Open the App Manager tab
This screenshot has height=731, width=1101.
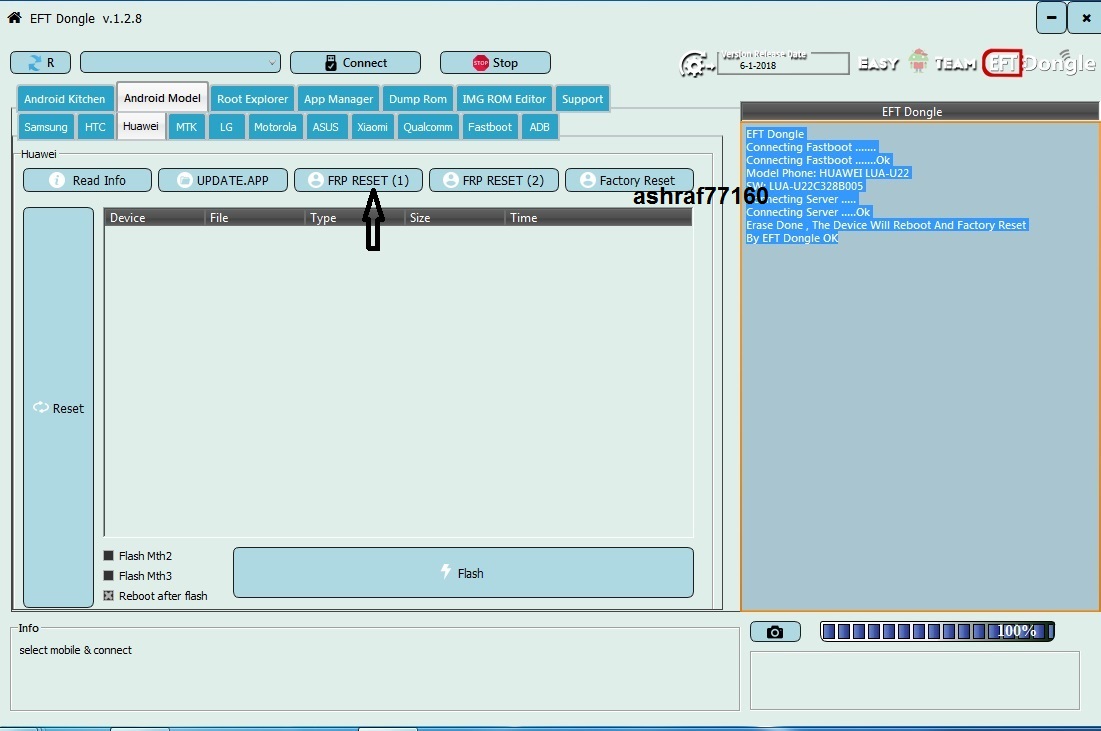(x=338, y=99)
